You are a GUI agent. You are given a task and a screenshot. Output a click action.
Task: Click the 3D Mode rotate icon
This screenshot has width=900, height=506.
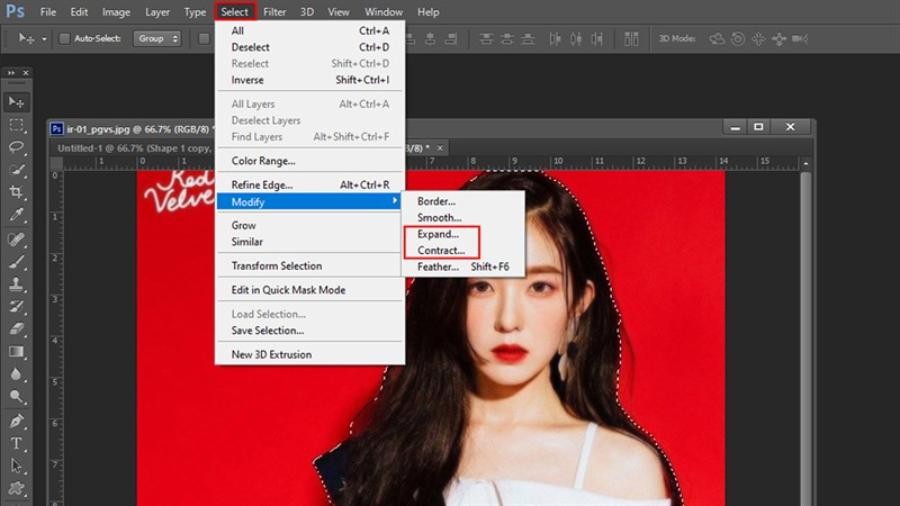tap(717, 39)
